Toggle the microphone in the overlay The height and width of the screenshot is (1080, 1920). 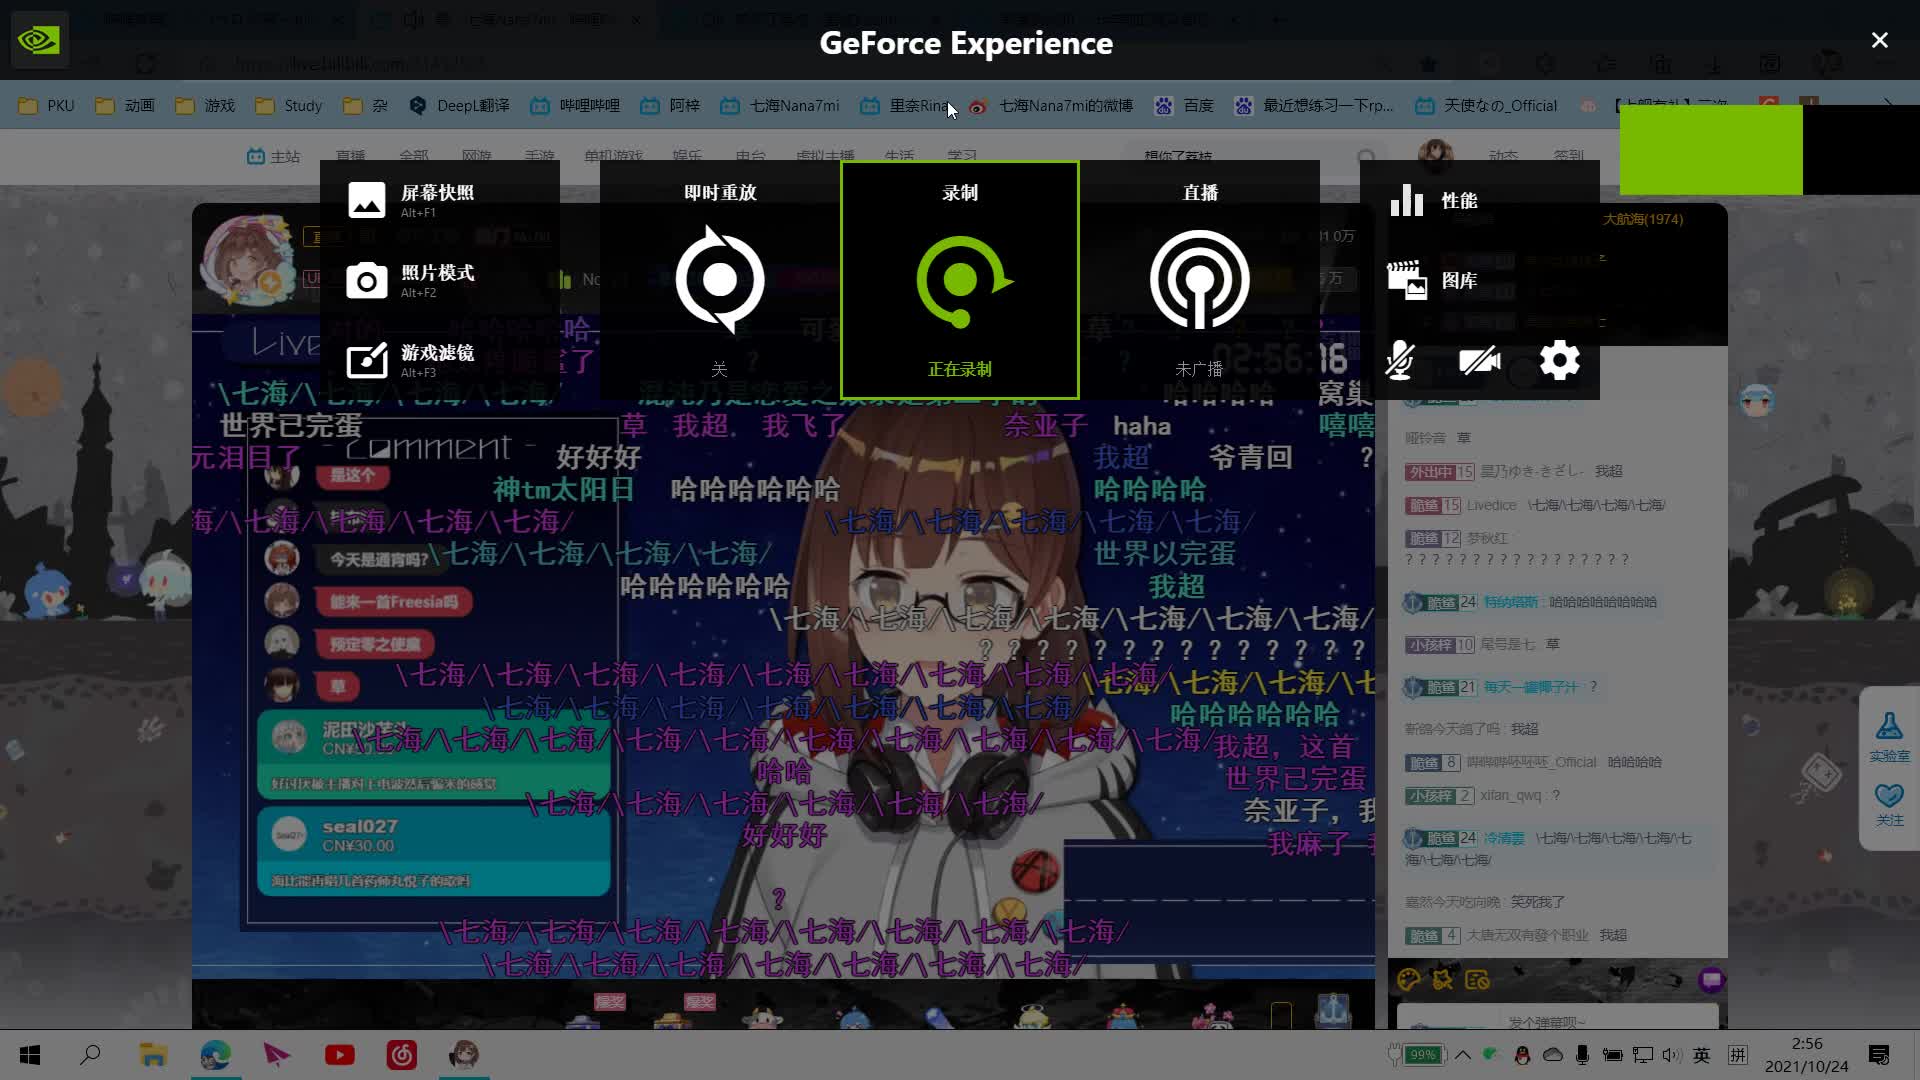click(x=1400, y=360)
